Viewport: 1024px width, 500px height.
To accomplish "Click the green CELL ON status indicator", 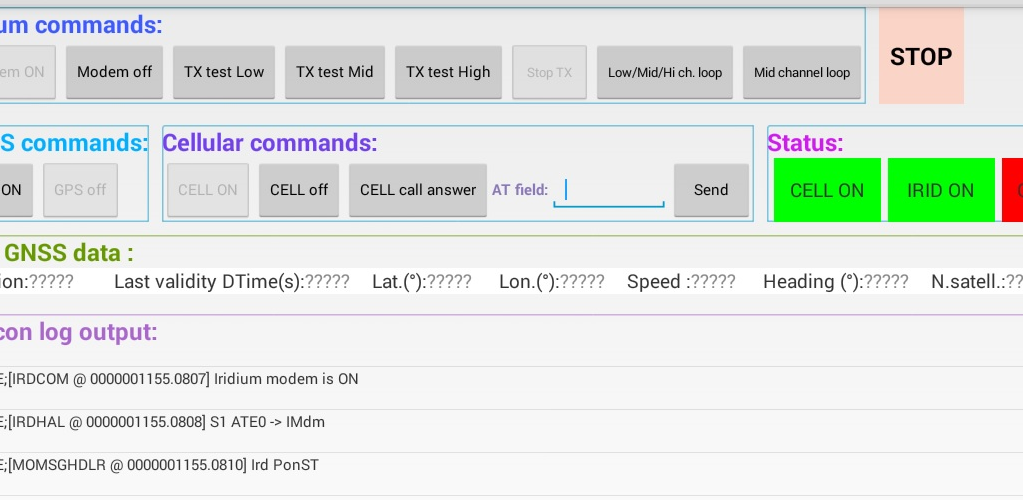I will tap(827, 190).
